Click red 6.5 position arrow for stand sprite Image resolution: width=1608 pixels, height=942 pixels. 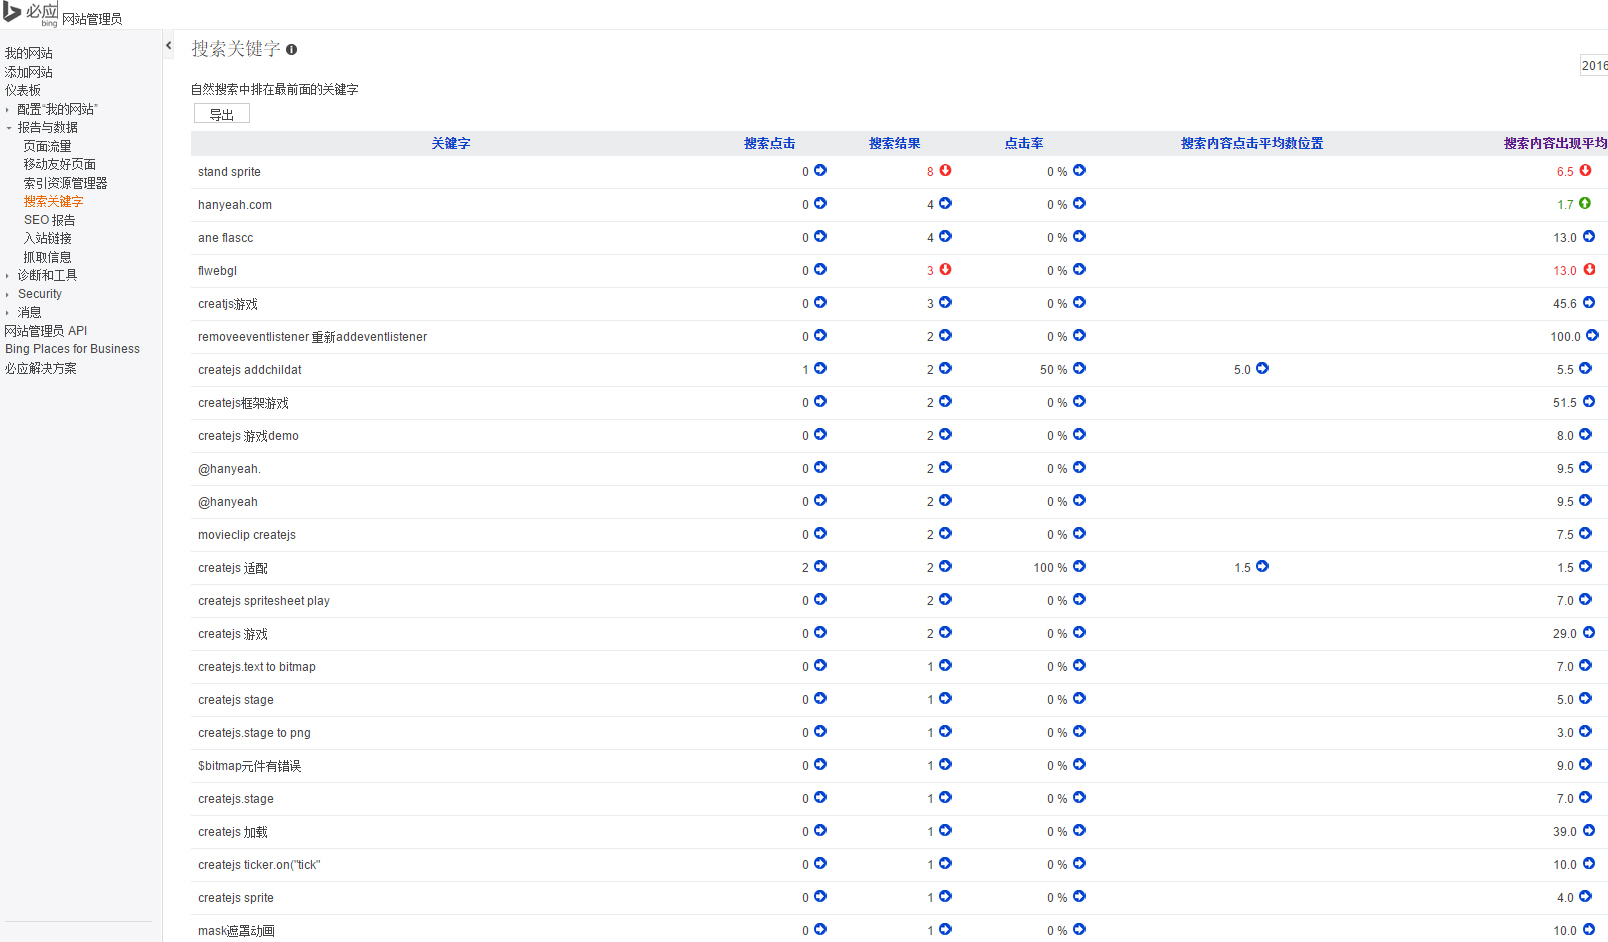(x=1585, y=171)
